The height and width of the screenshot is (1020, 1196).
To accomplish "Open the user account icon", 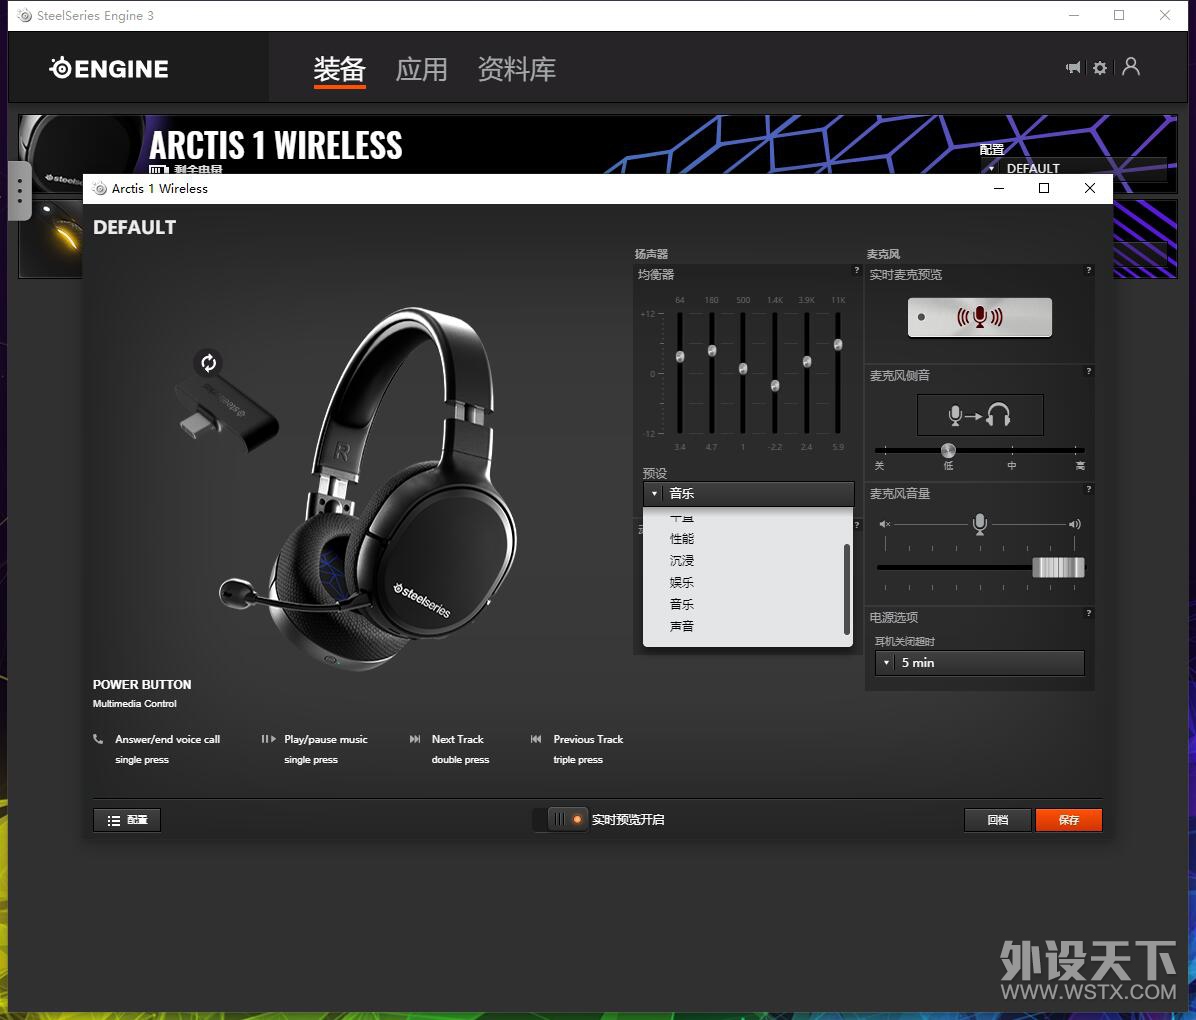I will pos(1131,67).
